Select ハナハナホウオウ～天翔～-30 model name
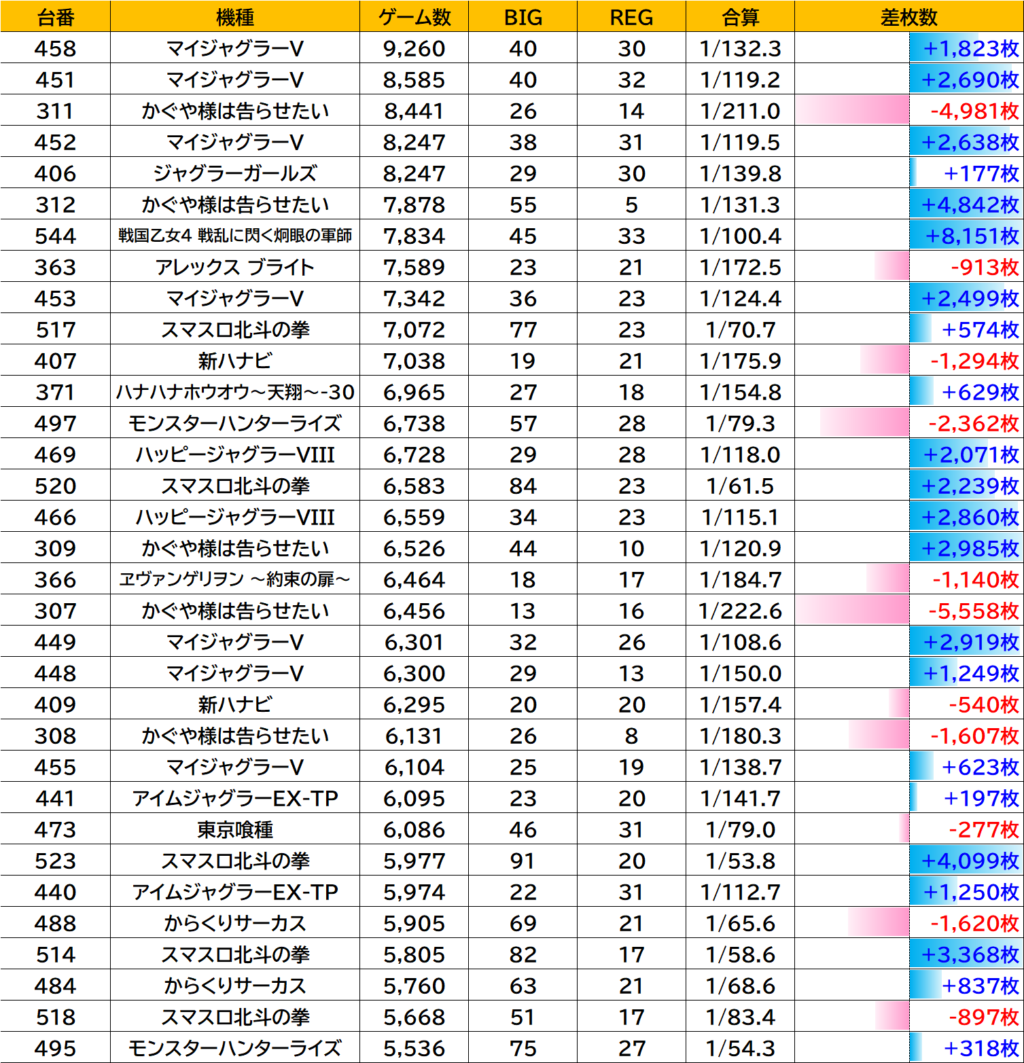 (x=235, y=391)
